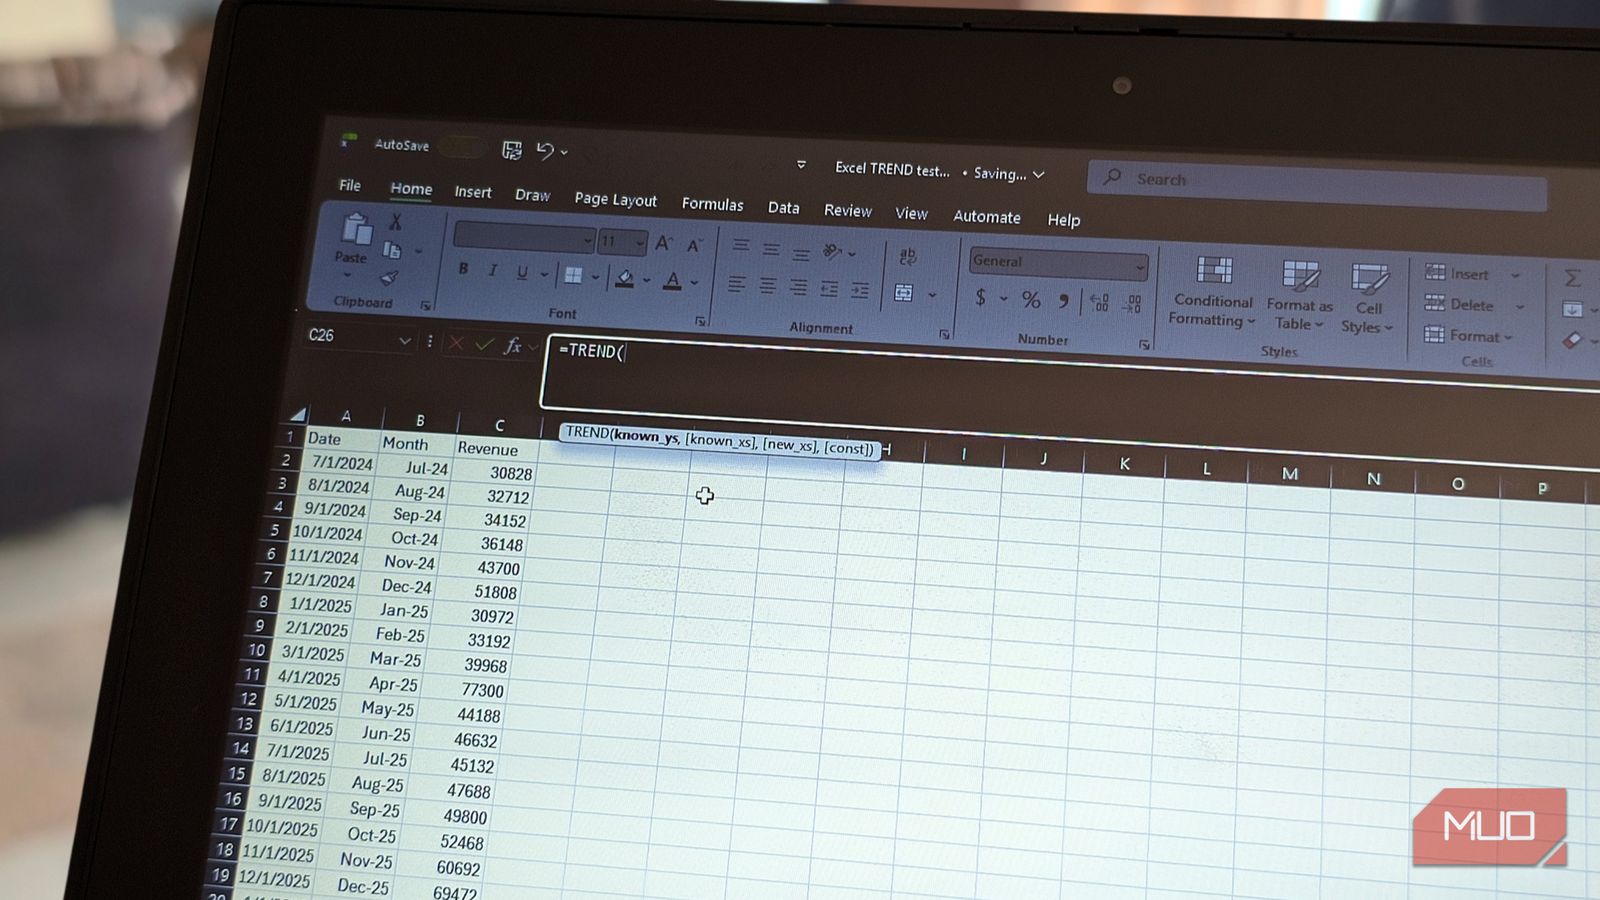Switch to the Formulas tab

713,204
